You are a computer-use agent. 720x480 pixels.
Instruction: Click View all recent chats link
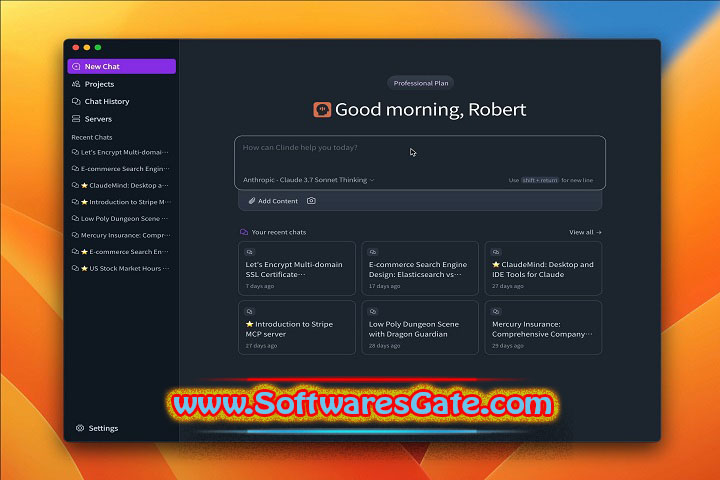click(585, 232)
